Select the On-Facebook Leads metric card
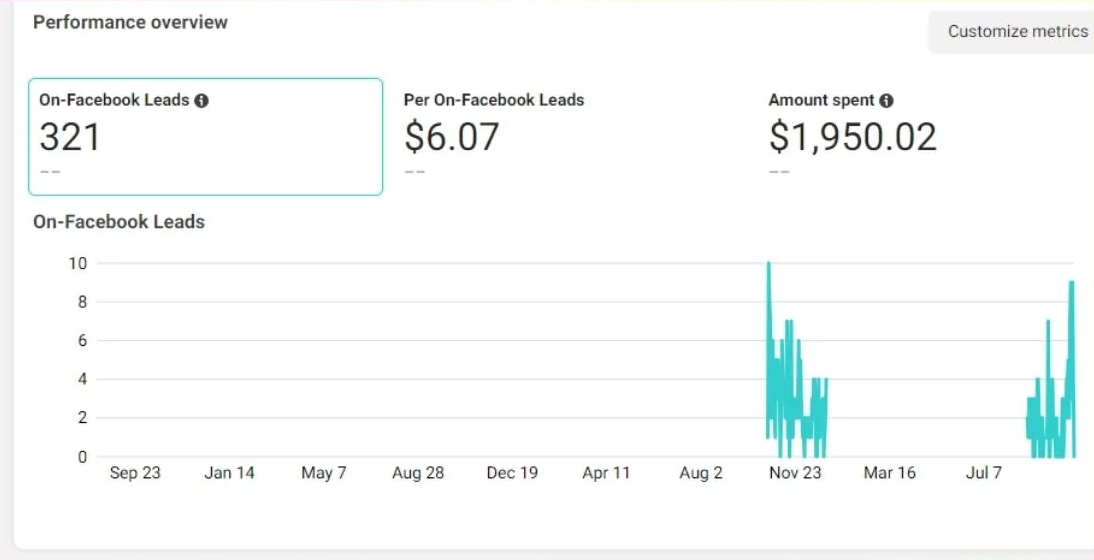 coord(205,136)
